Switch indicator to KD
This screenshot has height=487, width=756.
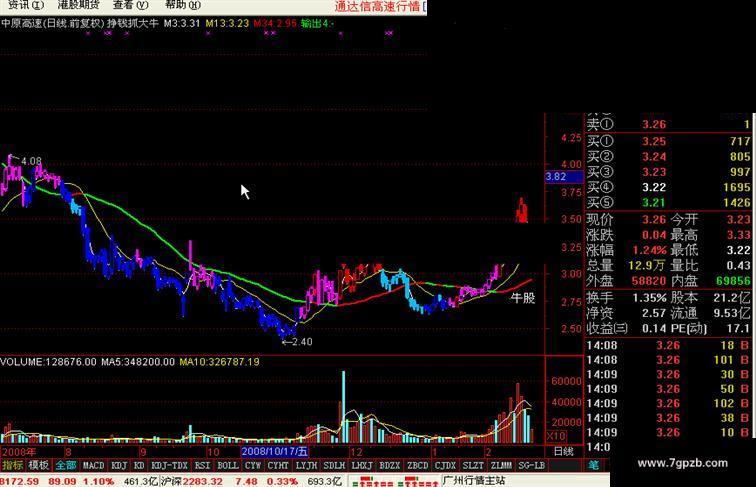pos(139,465)
